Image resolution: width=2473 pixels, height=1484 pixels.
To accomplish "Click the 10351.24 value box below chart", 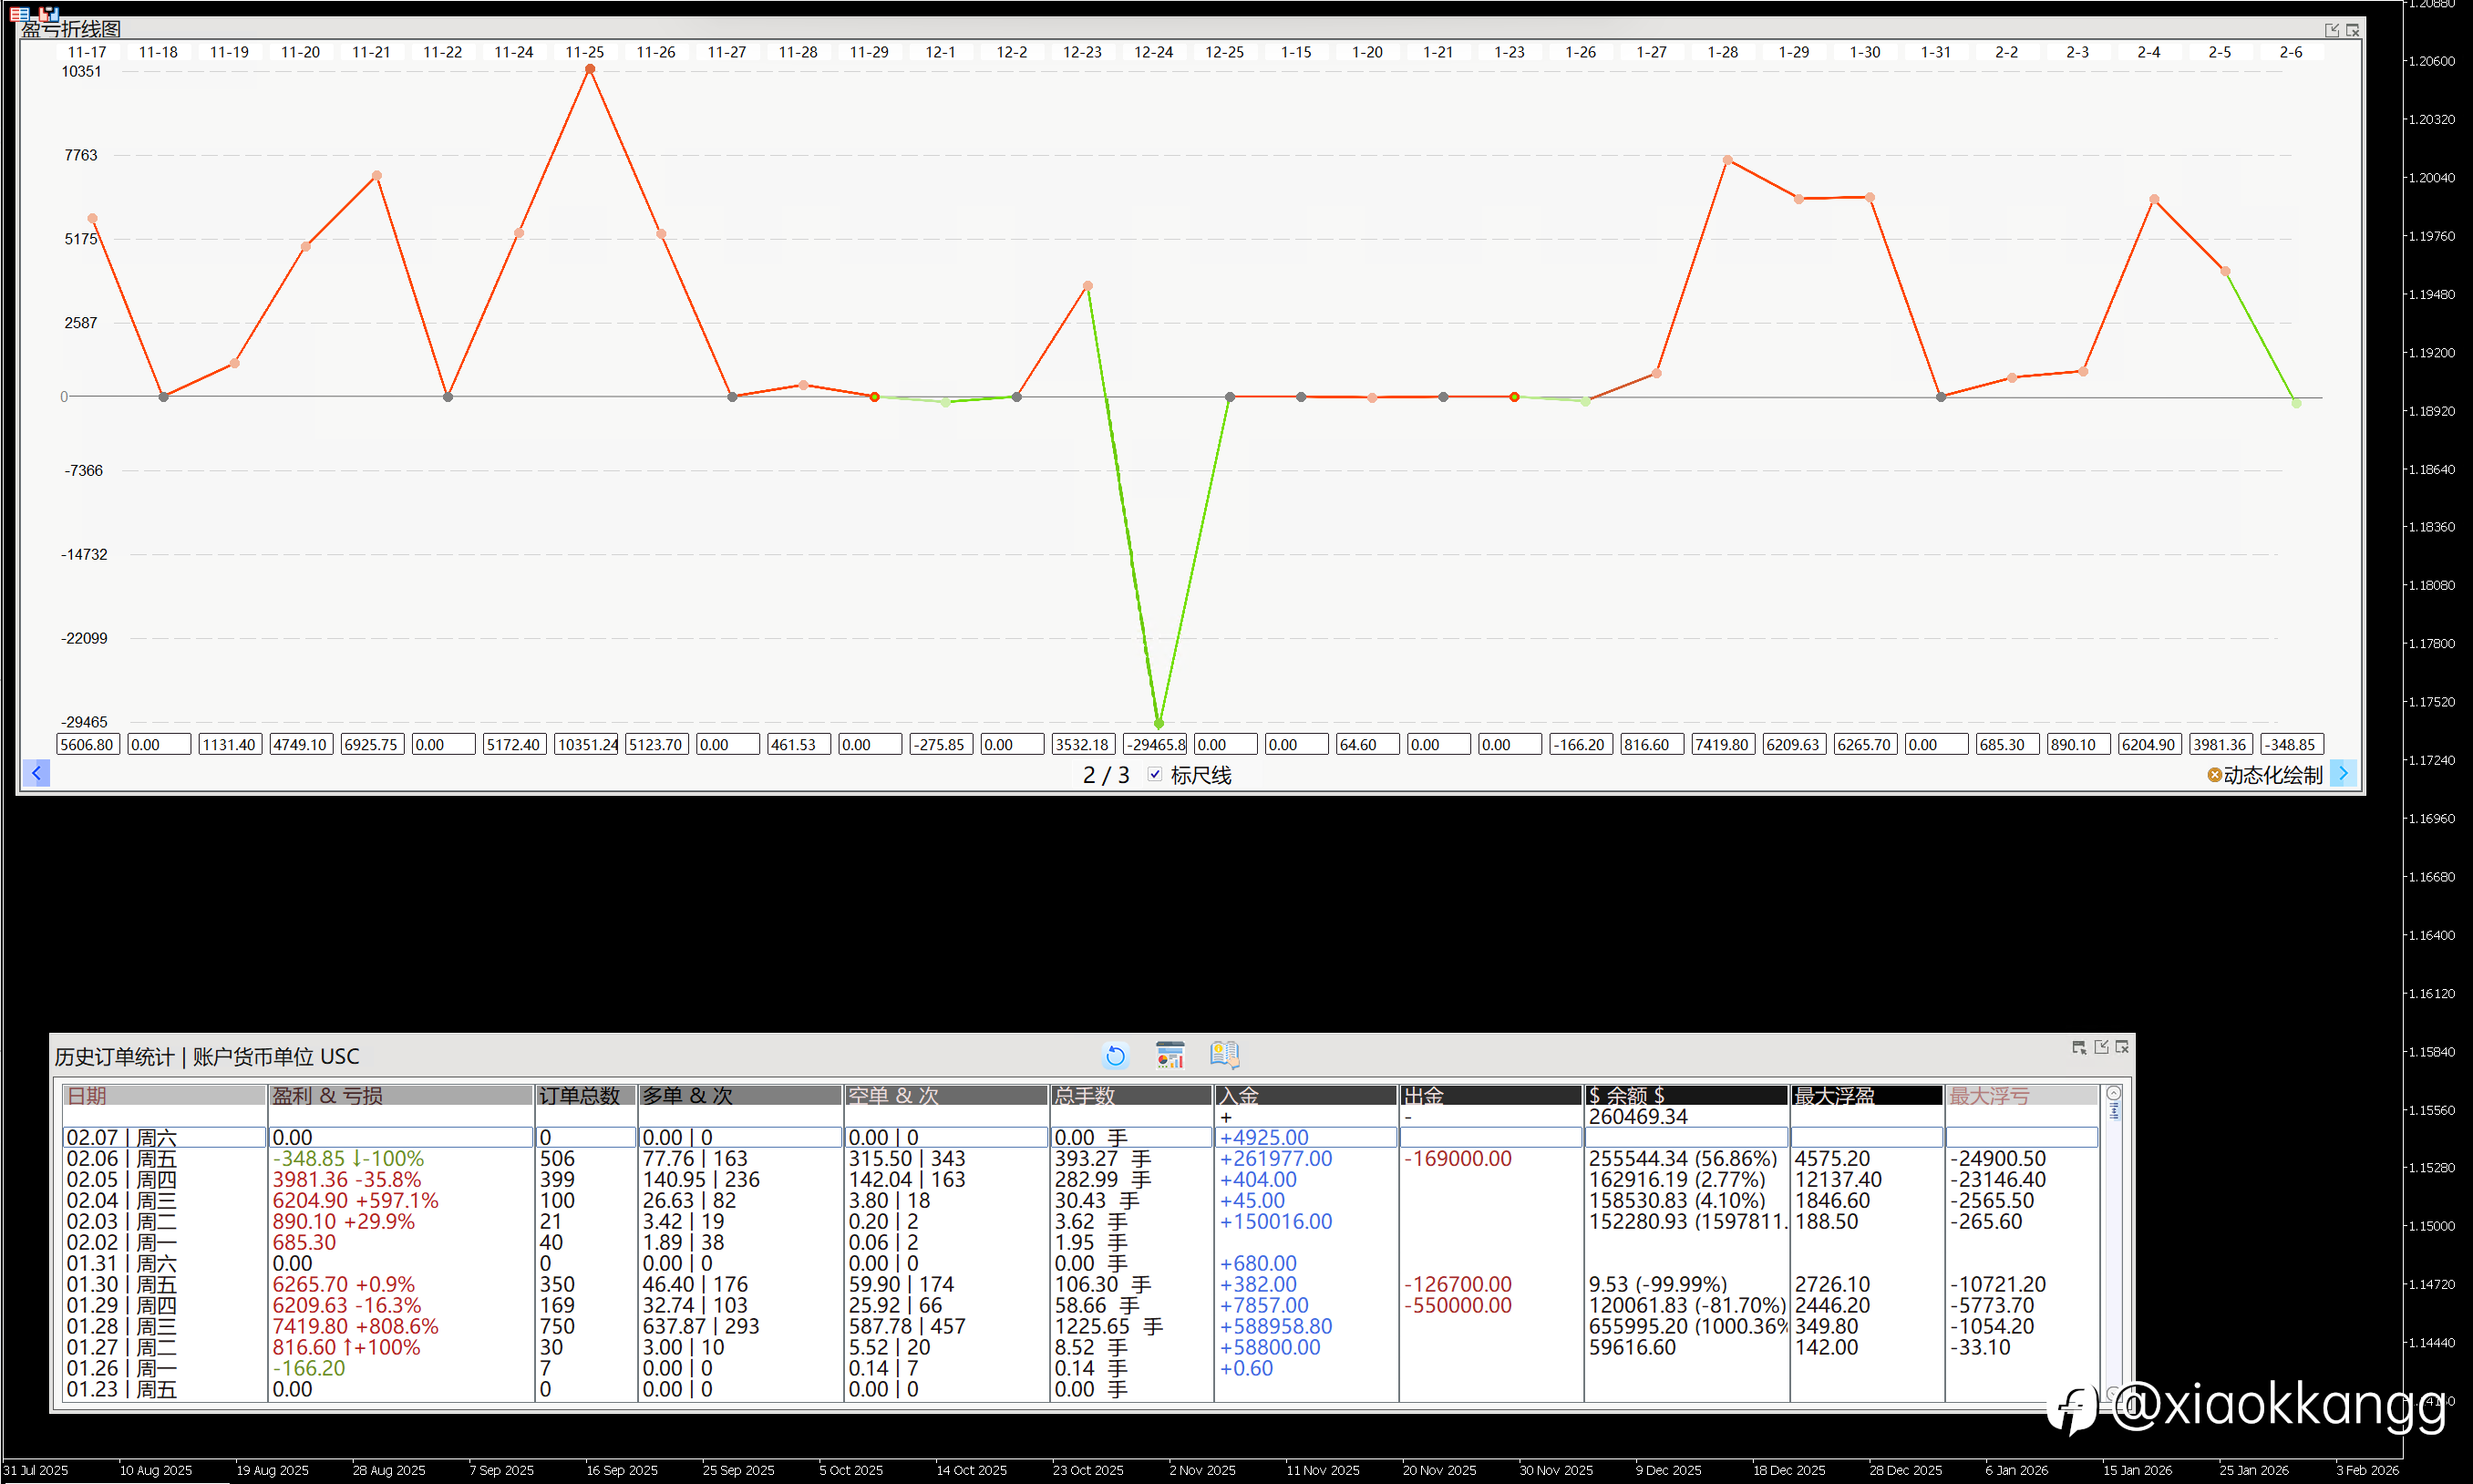I will pyautogui.click(x=586, y=744).
